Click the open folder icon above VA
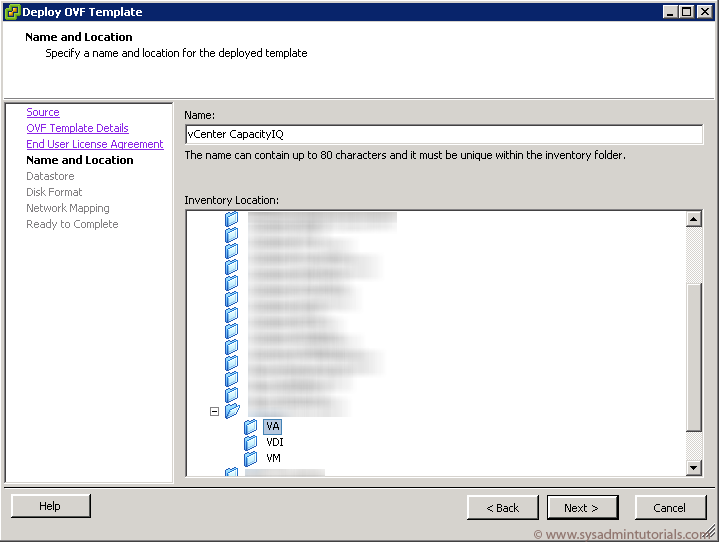 232,411
